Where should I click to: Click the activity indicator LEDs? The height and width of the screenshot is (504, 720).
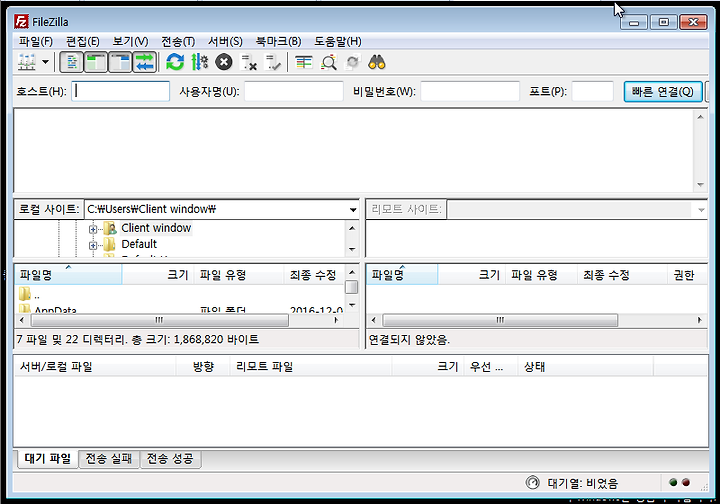pos(680,482)
